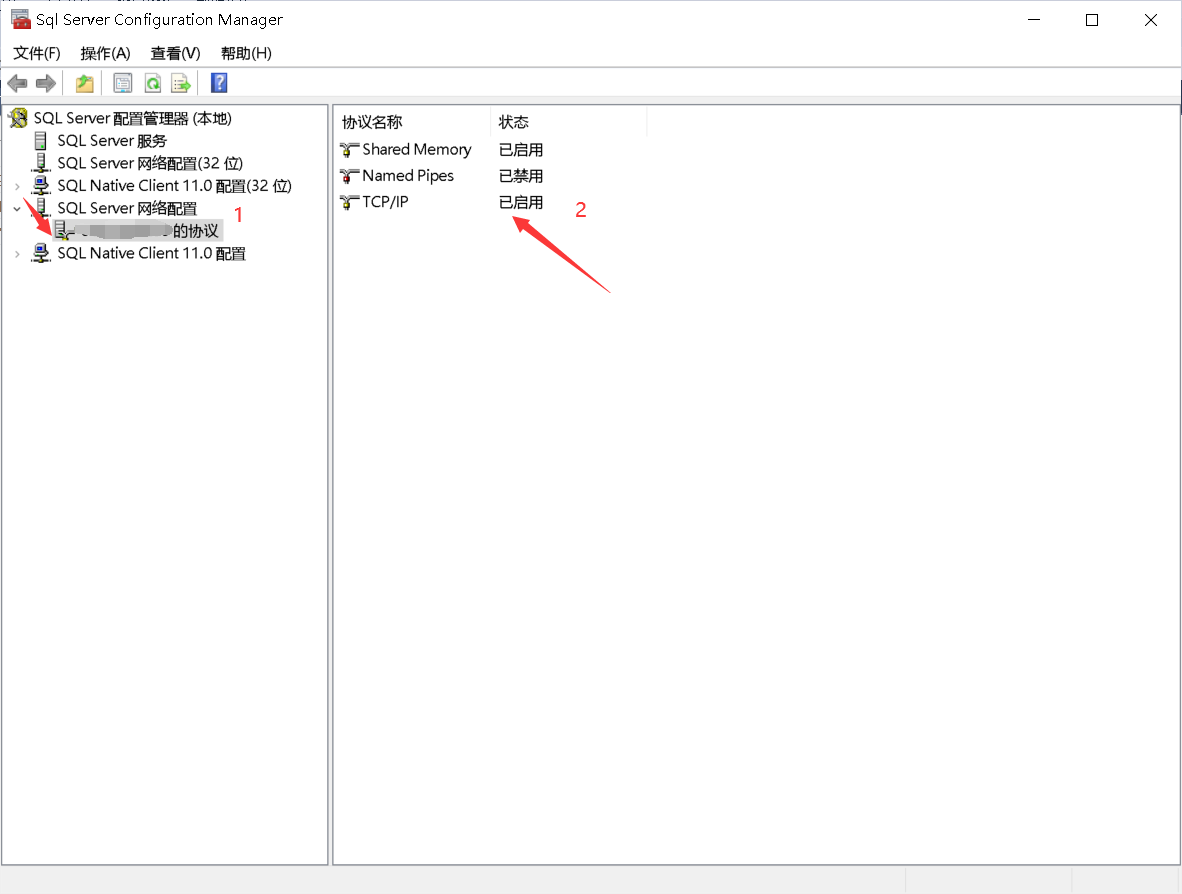Click the TCP/IP protocol icon
This screenshot has height=894, width=1182.
(349, 202)
